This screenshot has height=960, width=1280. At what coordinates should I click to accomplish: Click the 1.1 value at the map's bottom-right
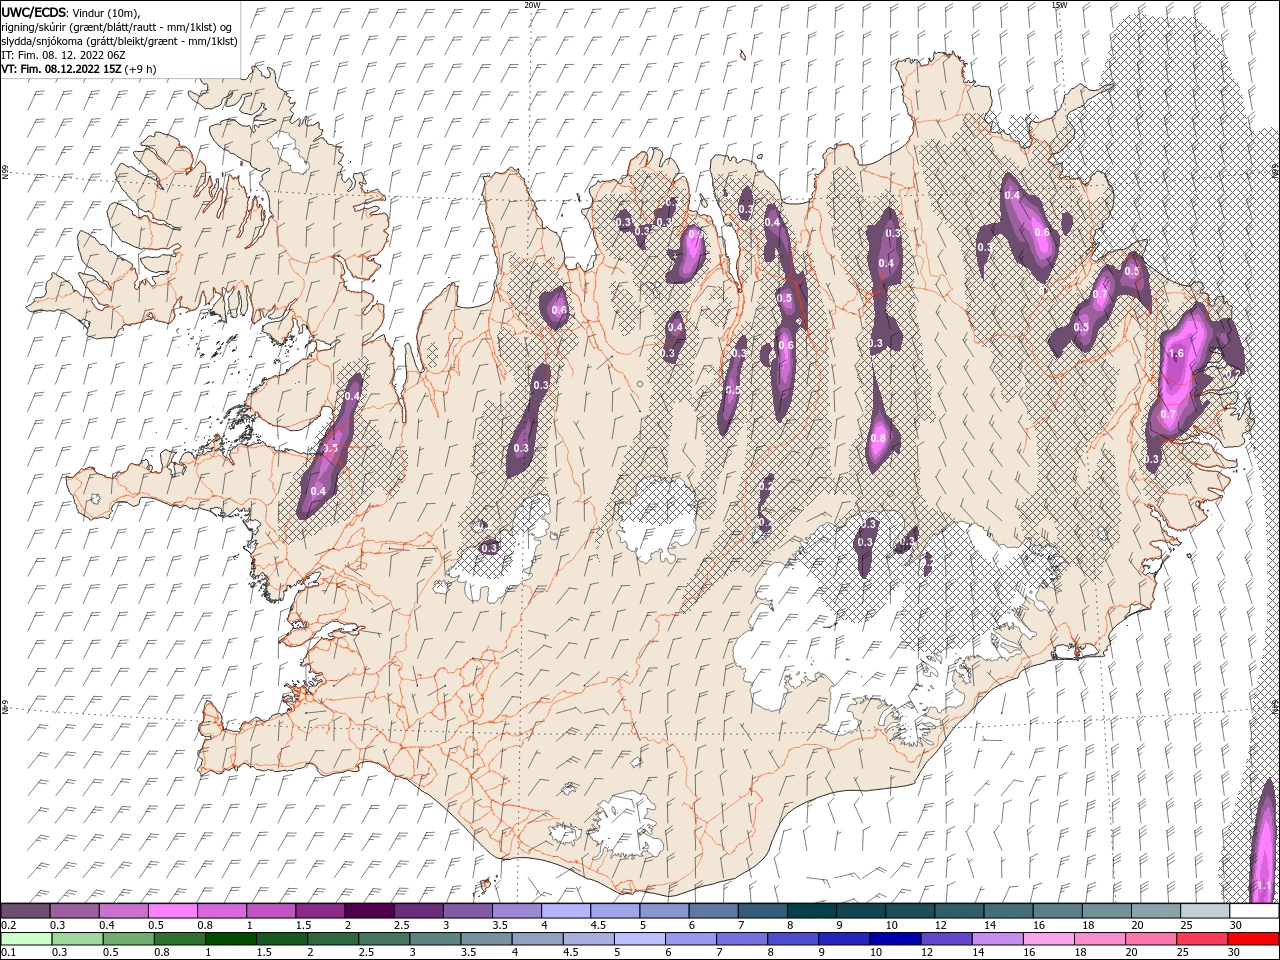(x=1263, y=886)
